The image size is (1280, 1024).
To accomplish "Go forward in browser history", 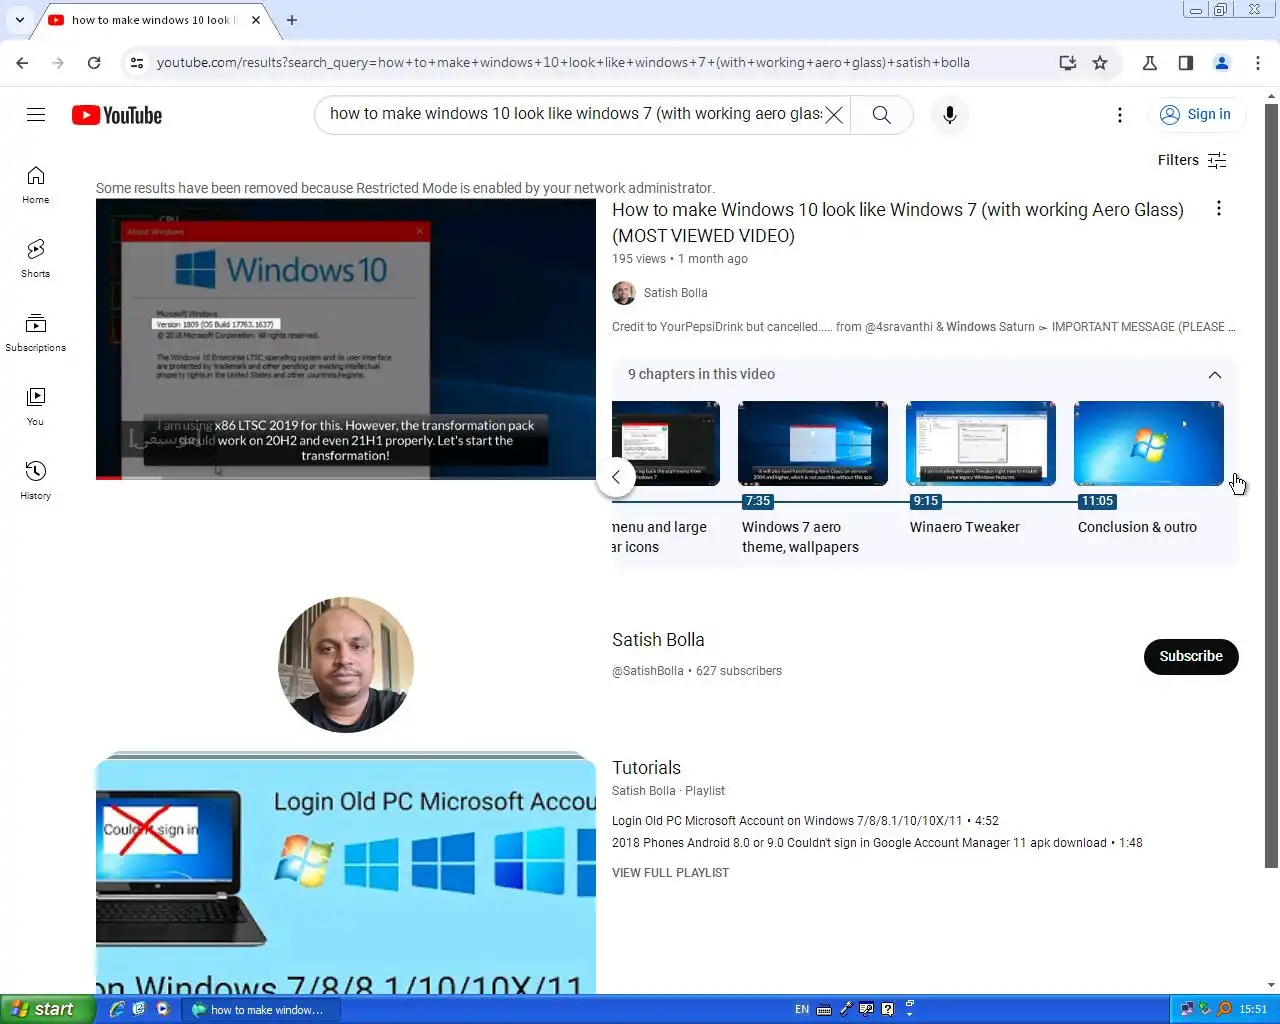I will pyautogui.click(x=58, y=62).
